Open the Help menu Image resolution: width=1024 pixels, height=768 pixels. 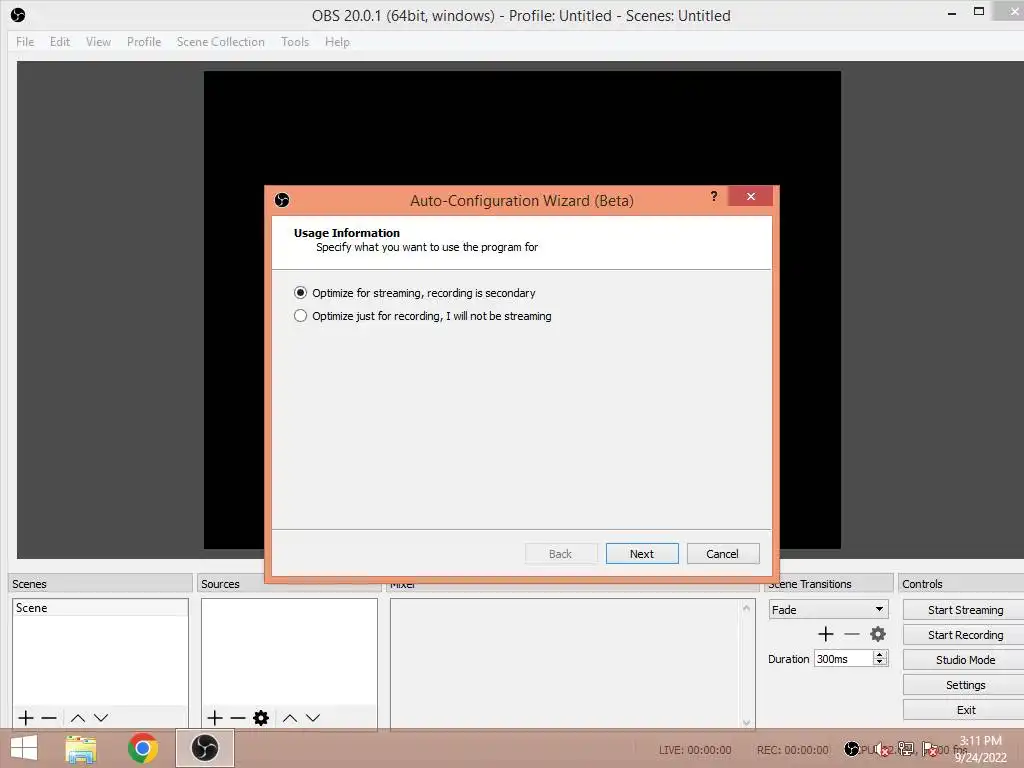[337, 42]
